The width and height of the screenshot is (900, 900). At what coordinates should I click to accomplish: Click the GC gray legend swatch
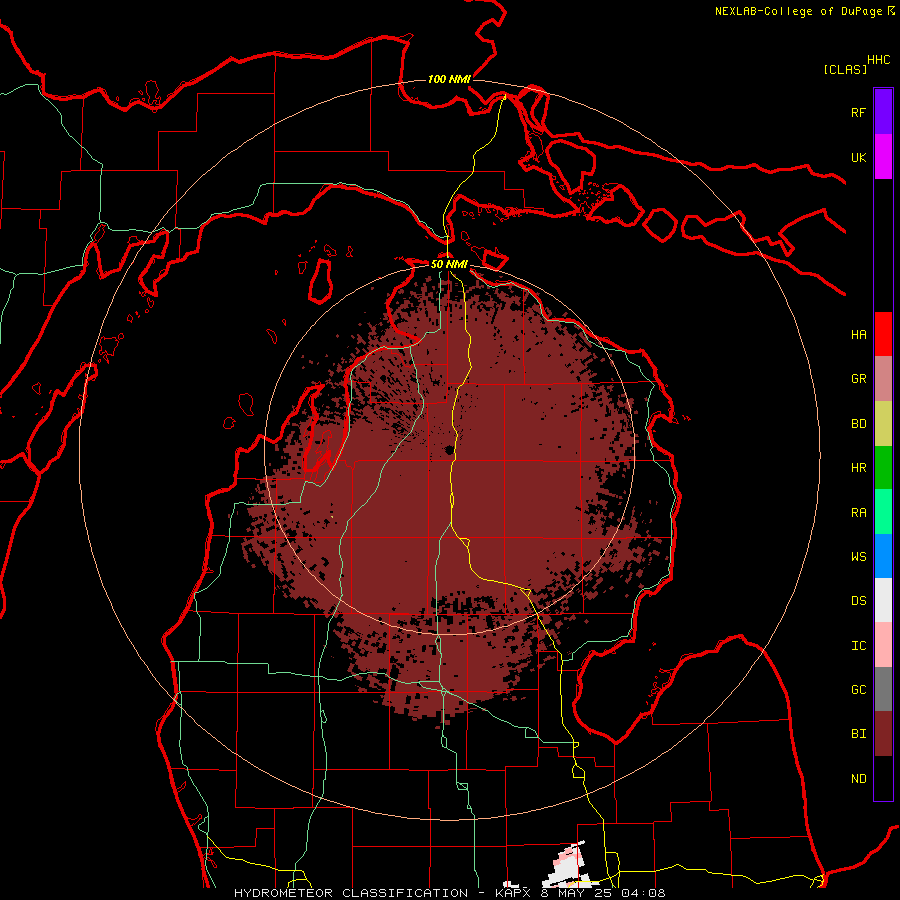coord(883,689)
